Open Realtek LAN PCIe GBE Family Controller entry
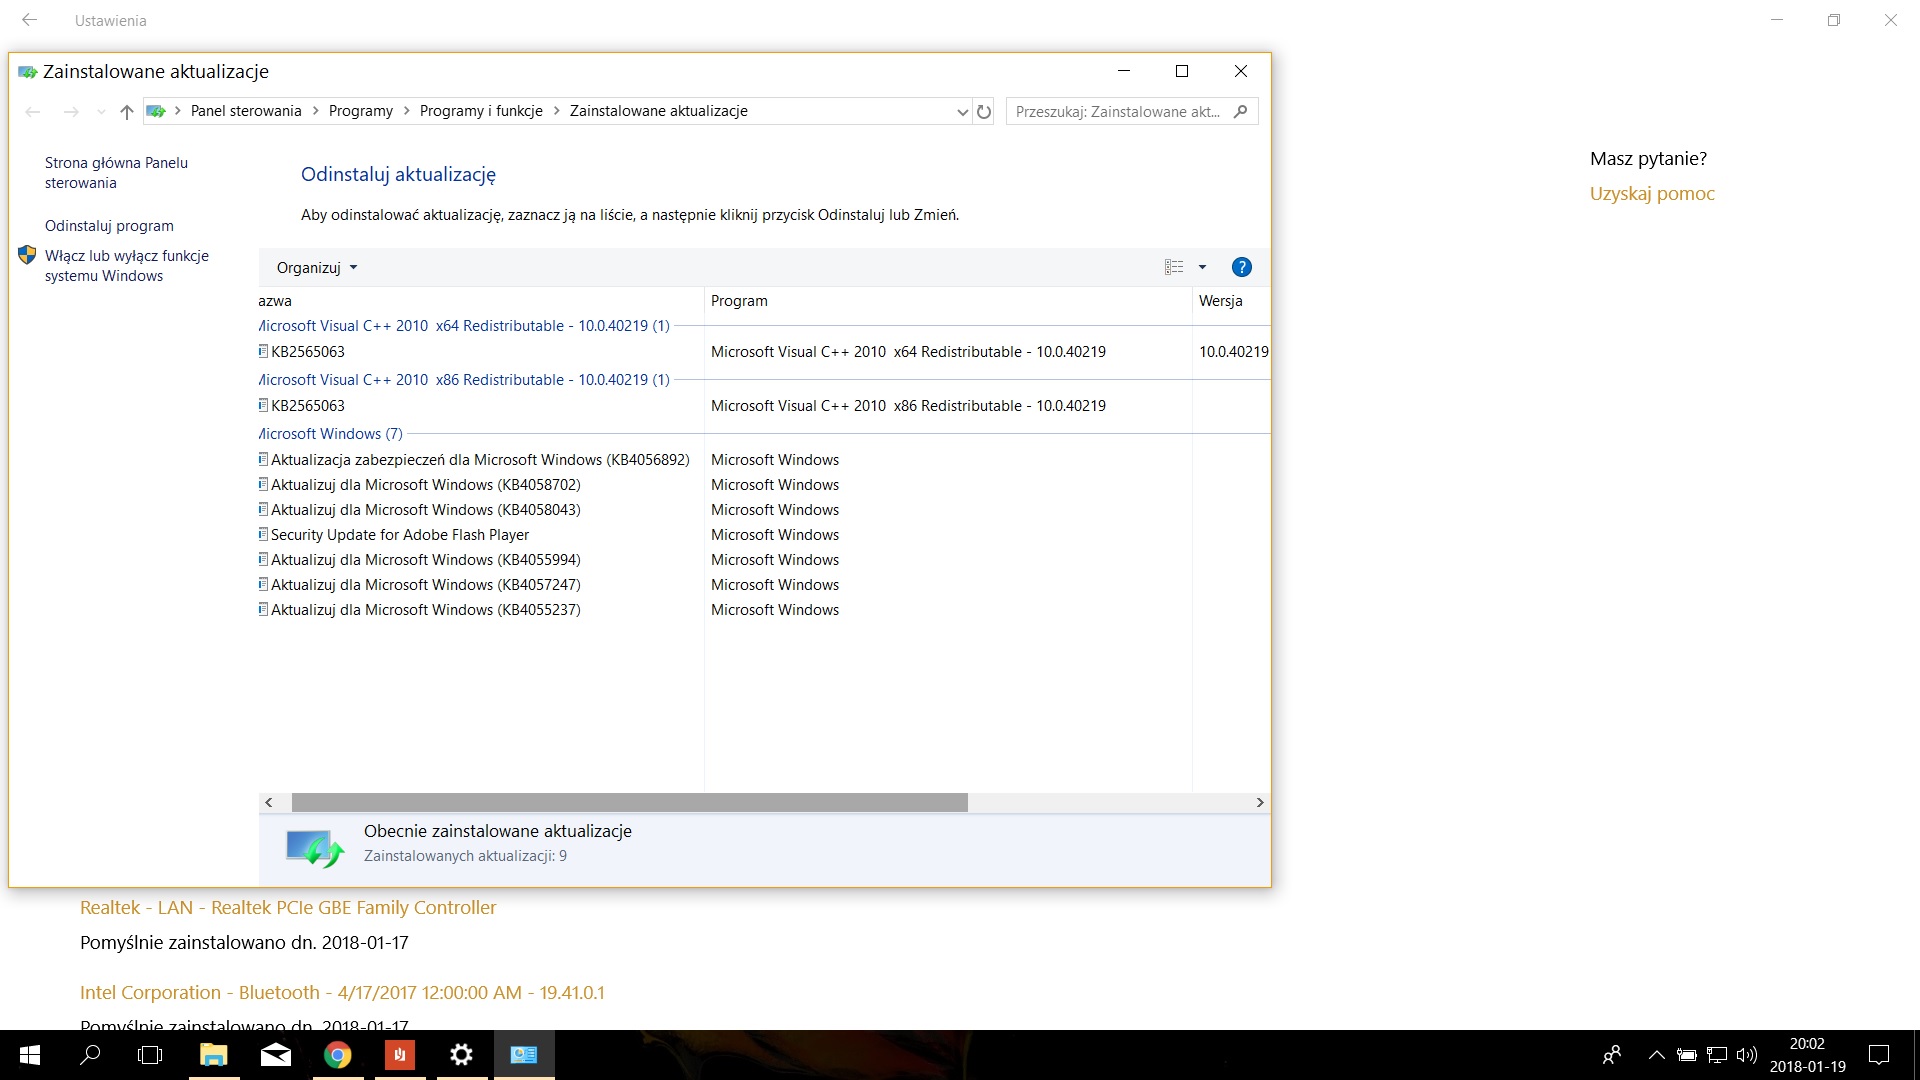 point(288,908)
